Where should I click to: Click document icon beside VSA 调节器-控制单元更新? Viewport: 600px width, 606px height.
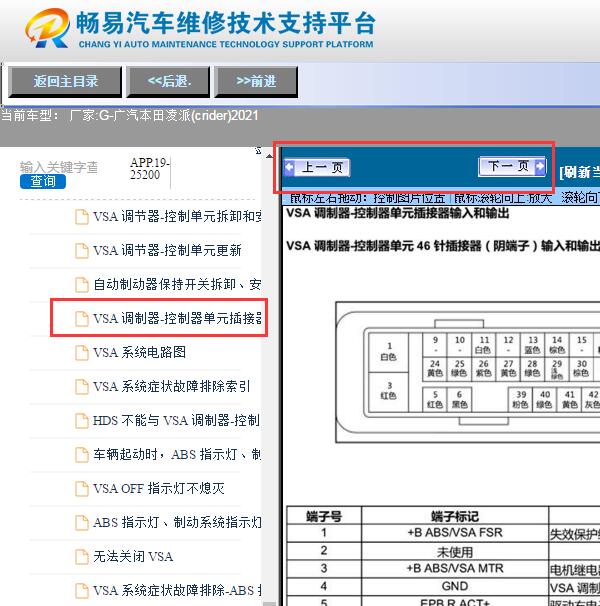point(82,250)
